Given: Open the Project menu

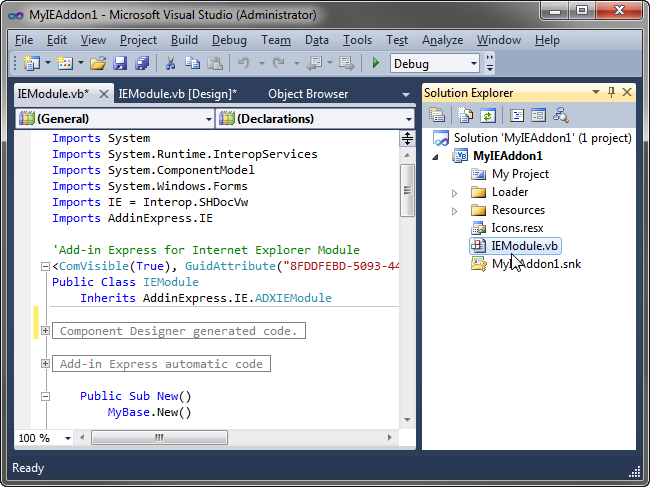Looking at the screenshot, I should [138, 40].
